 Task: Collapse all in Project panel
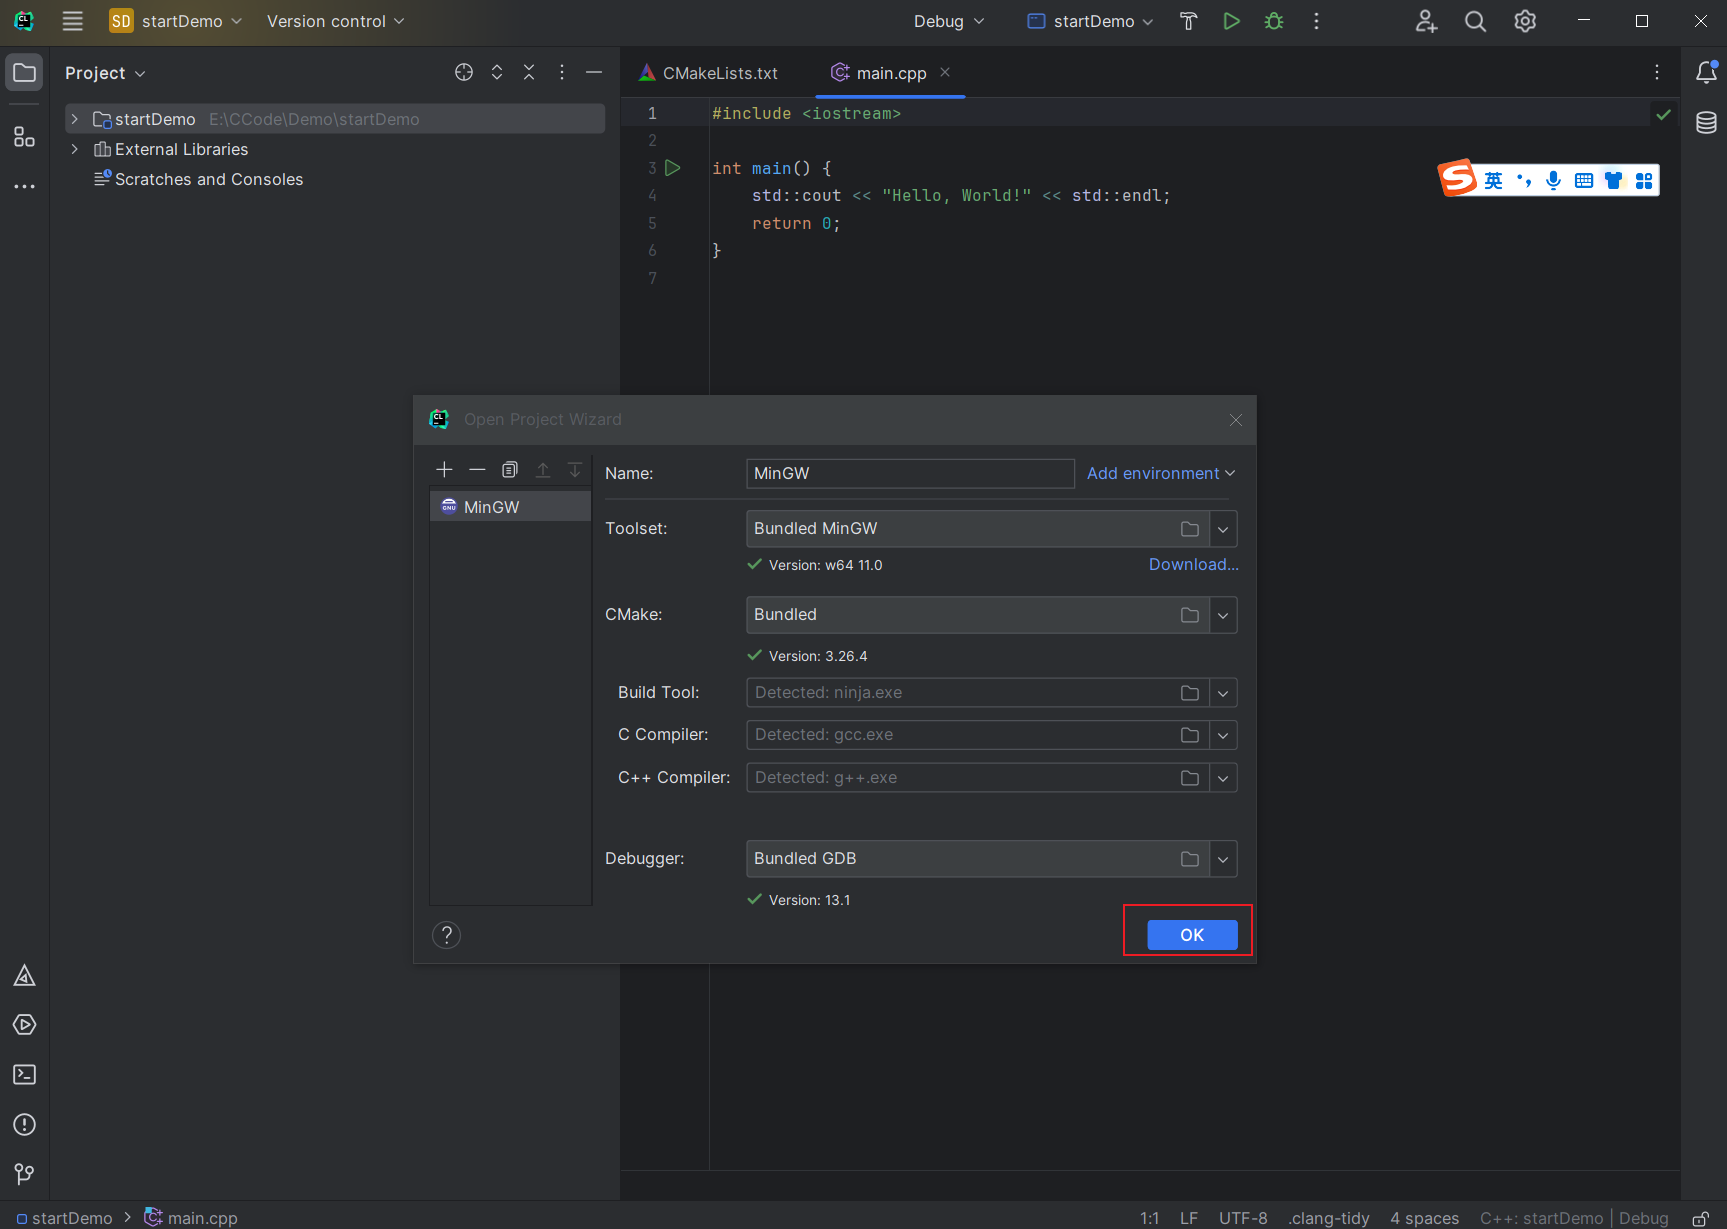[x=529, y=72]
